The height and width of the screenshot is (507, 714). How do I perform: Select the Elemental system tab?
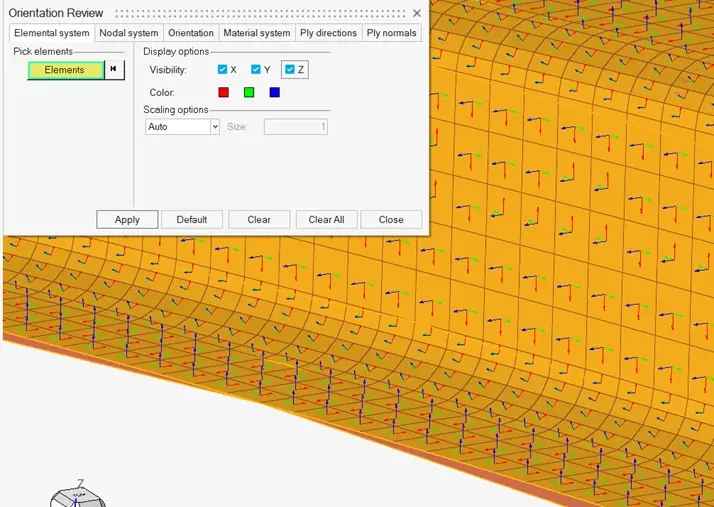click(x=51, y=33)
